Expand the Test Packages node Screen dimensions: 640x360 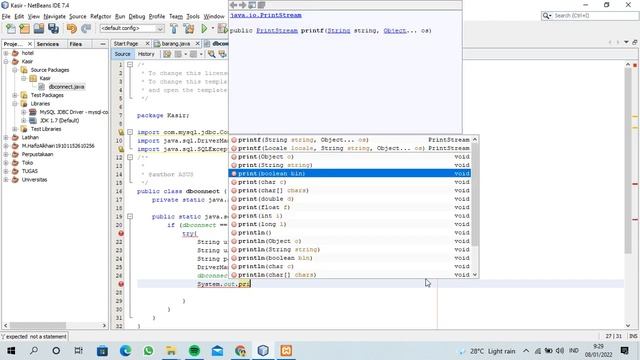point(15,95)
